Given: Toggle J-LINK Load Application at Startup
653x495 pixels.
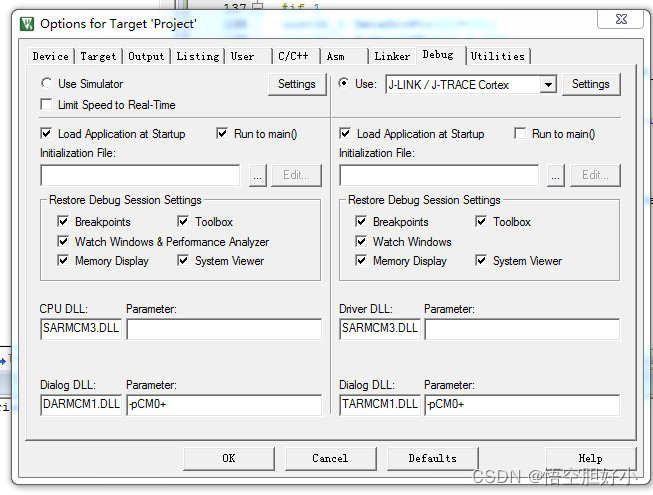Looking at the screenshot, I should tap(345, 134).
